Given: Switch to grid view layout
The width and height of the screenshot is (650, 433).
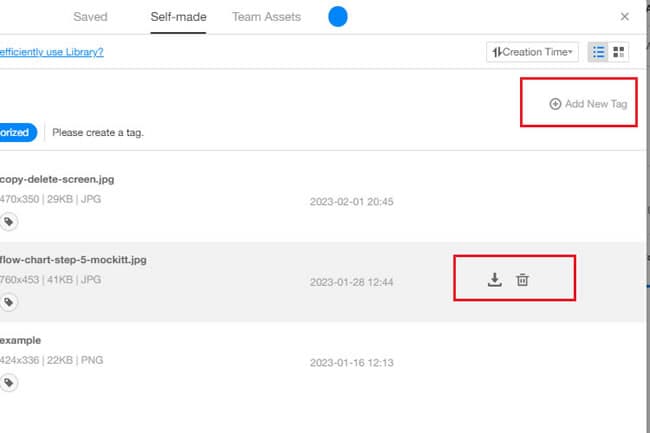Looking at the screenshot, I should click(618, 52).
